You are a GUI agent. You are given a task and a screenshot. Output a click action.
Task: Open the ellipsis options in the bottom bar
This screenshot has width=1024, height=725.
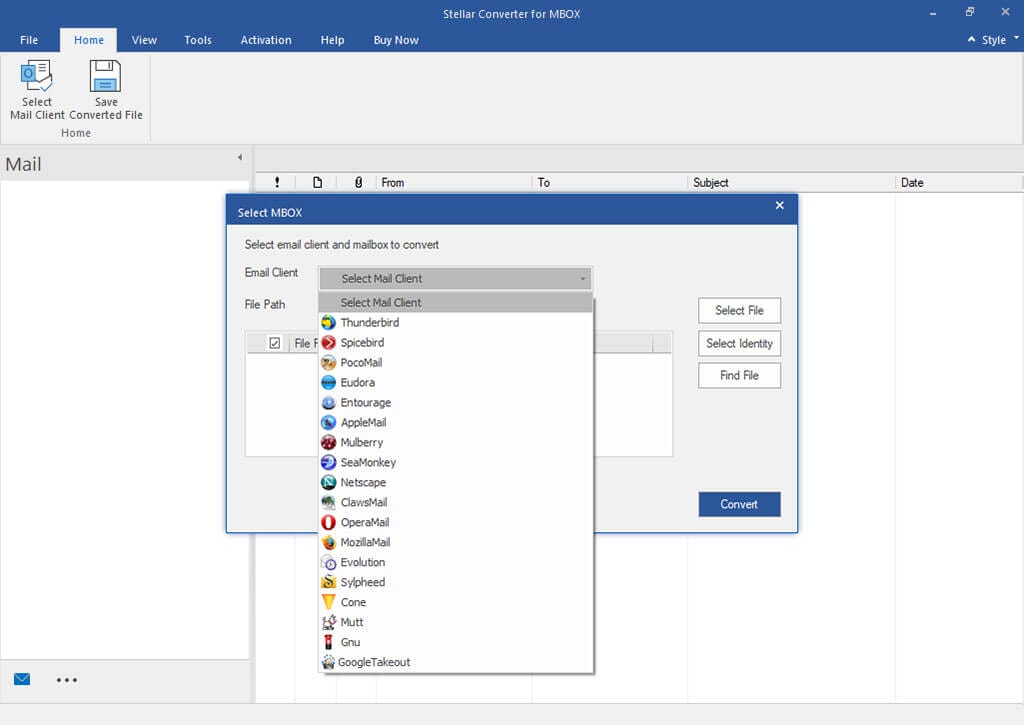[67, 679]
